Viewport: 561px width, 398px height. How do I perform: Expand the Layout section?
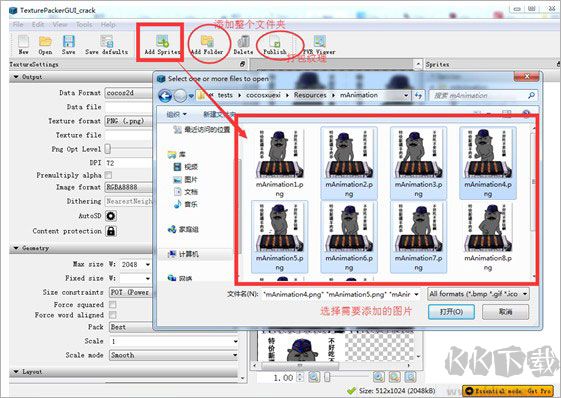point(16,372)
